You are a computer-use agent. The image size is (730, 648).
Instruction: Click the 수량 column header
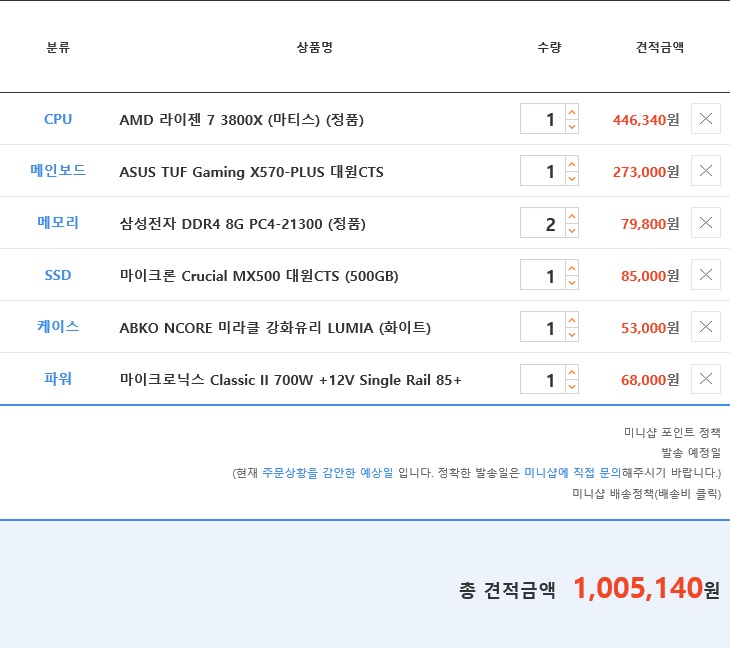(549, 47)
